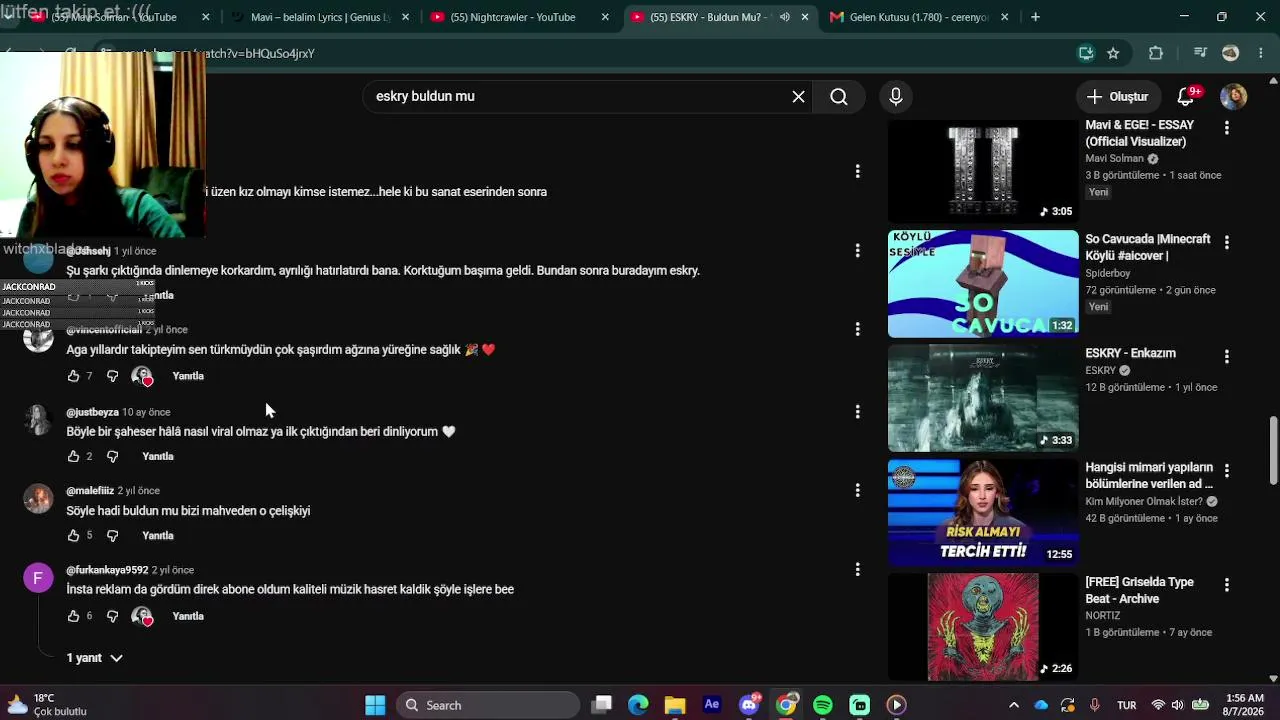
Task: Open the 'So Cavucada' Minecraft thumbnail
Action: pyautogui.click(x=983, y=284)
